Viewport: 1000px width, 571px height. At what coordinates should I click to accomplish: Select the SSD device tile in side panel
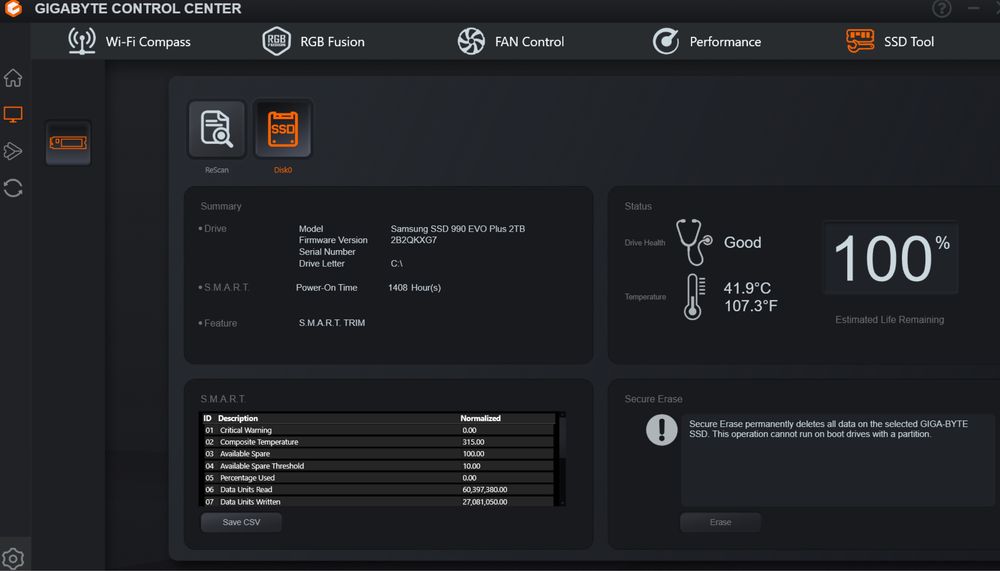point(68,143)
